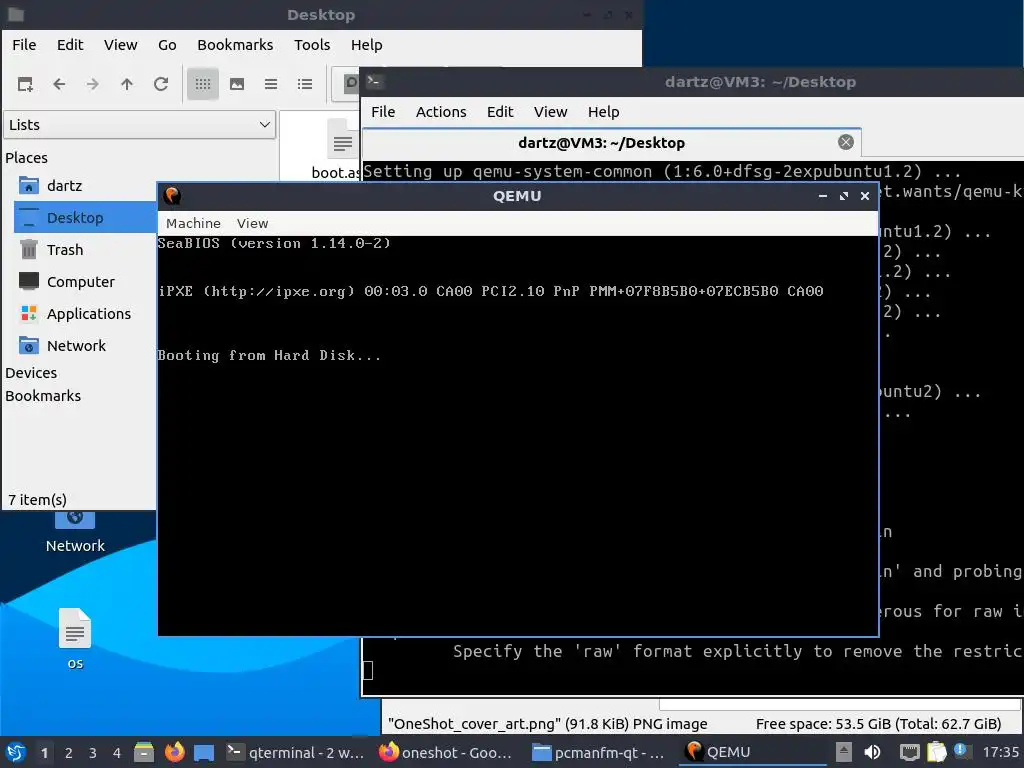Image resolution: width=1024 pixels, height=768 pixels.
Task: Open the Lubuntu start menu
Action: (16, 752)
